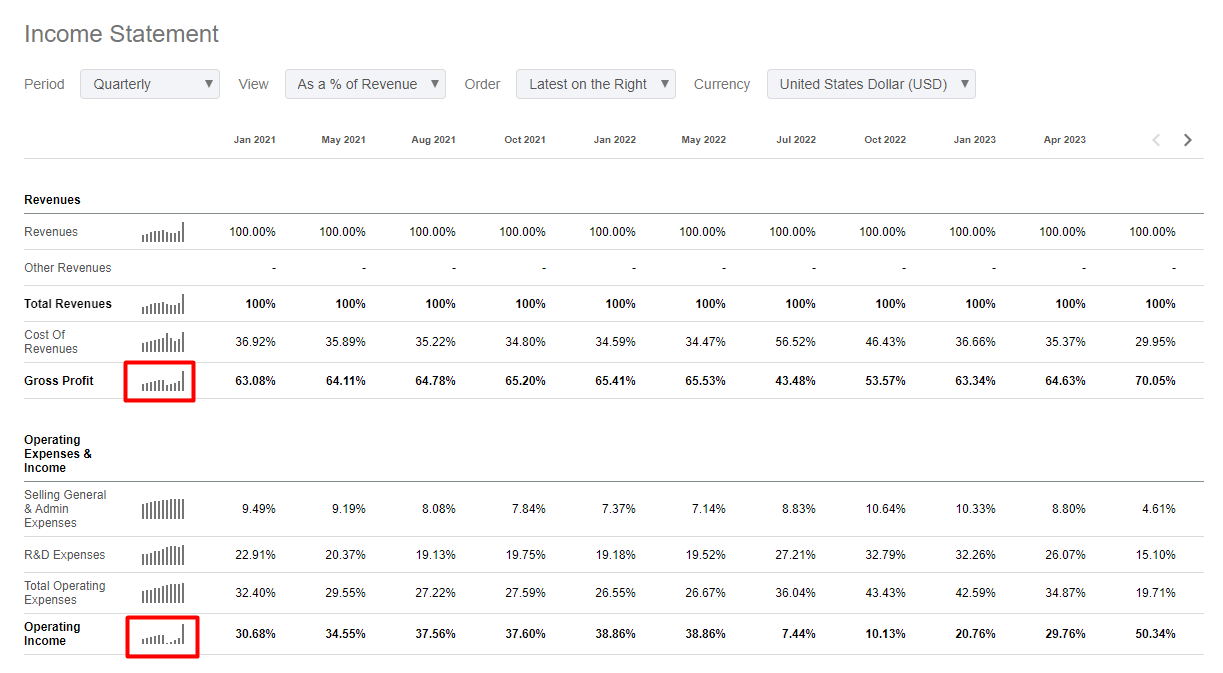Change the Currency United States Dollar dropdown

click(871, 84)
